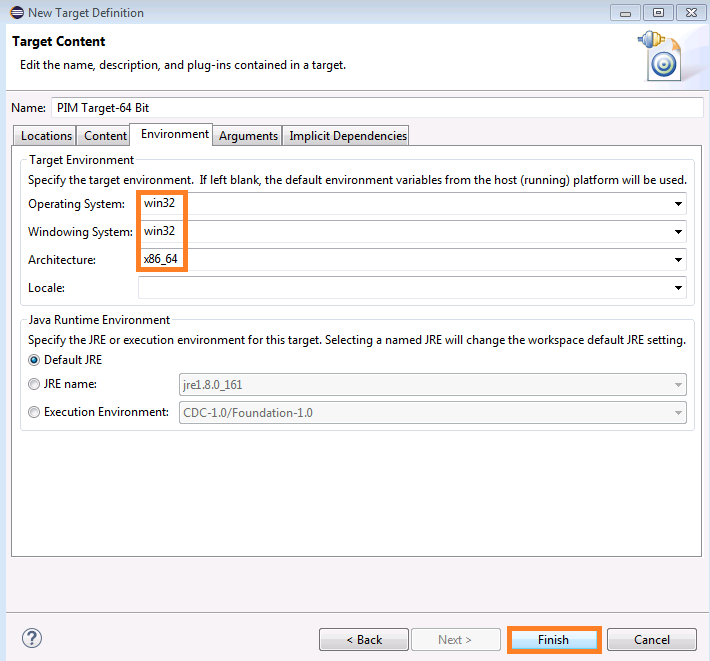Switch to the Arguments tab

(x=248, y=136)
